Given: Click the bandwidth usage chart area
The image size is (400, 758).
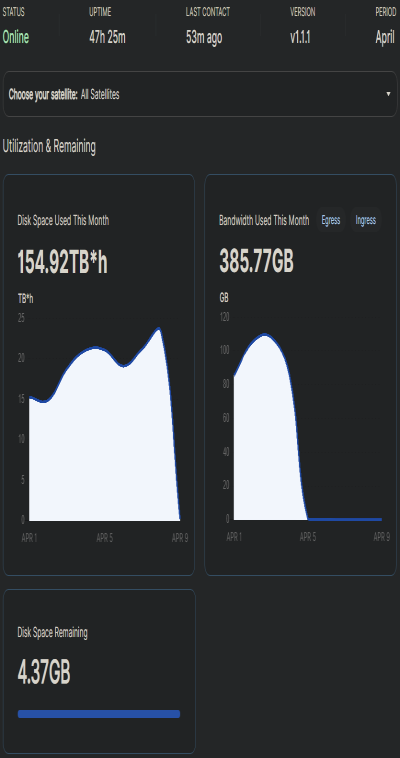Looking at the screenshot, I should [x=308, y=427].
